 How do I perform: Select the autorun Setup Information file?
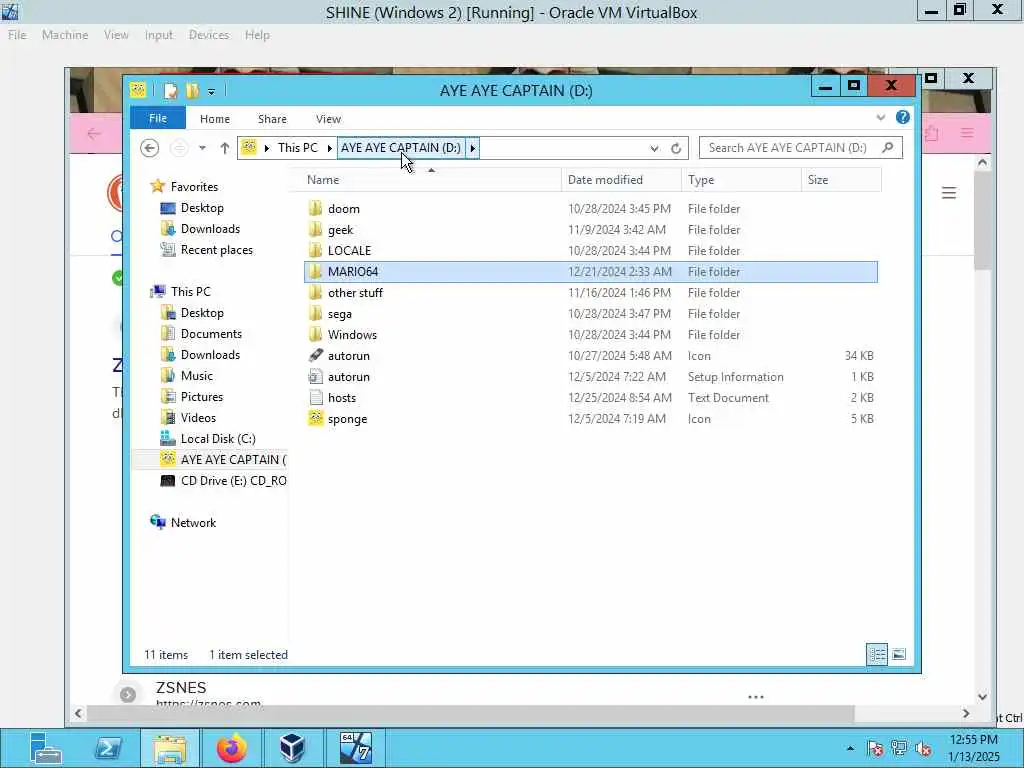349,377
